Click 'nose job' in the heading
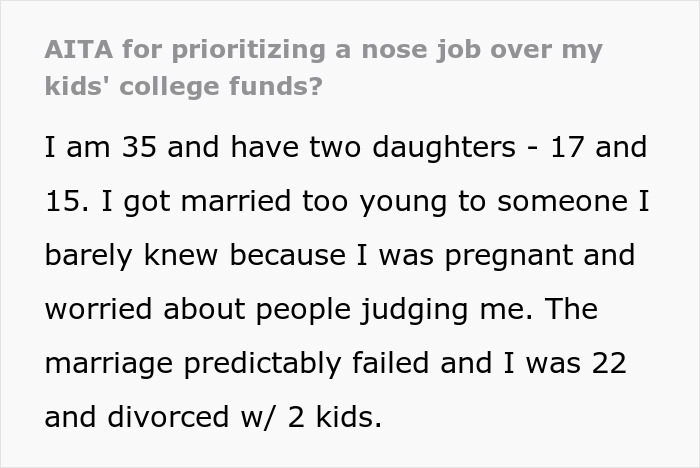Viewport: 700px width, 468px height. (x=401, y=49)
